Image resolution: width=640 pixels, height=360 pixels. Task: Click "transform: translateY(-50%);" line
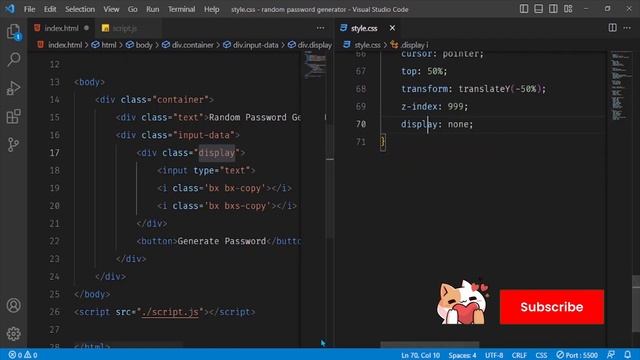coord(473,89)
